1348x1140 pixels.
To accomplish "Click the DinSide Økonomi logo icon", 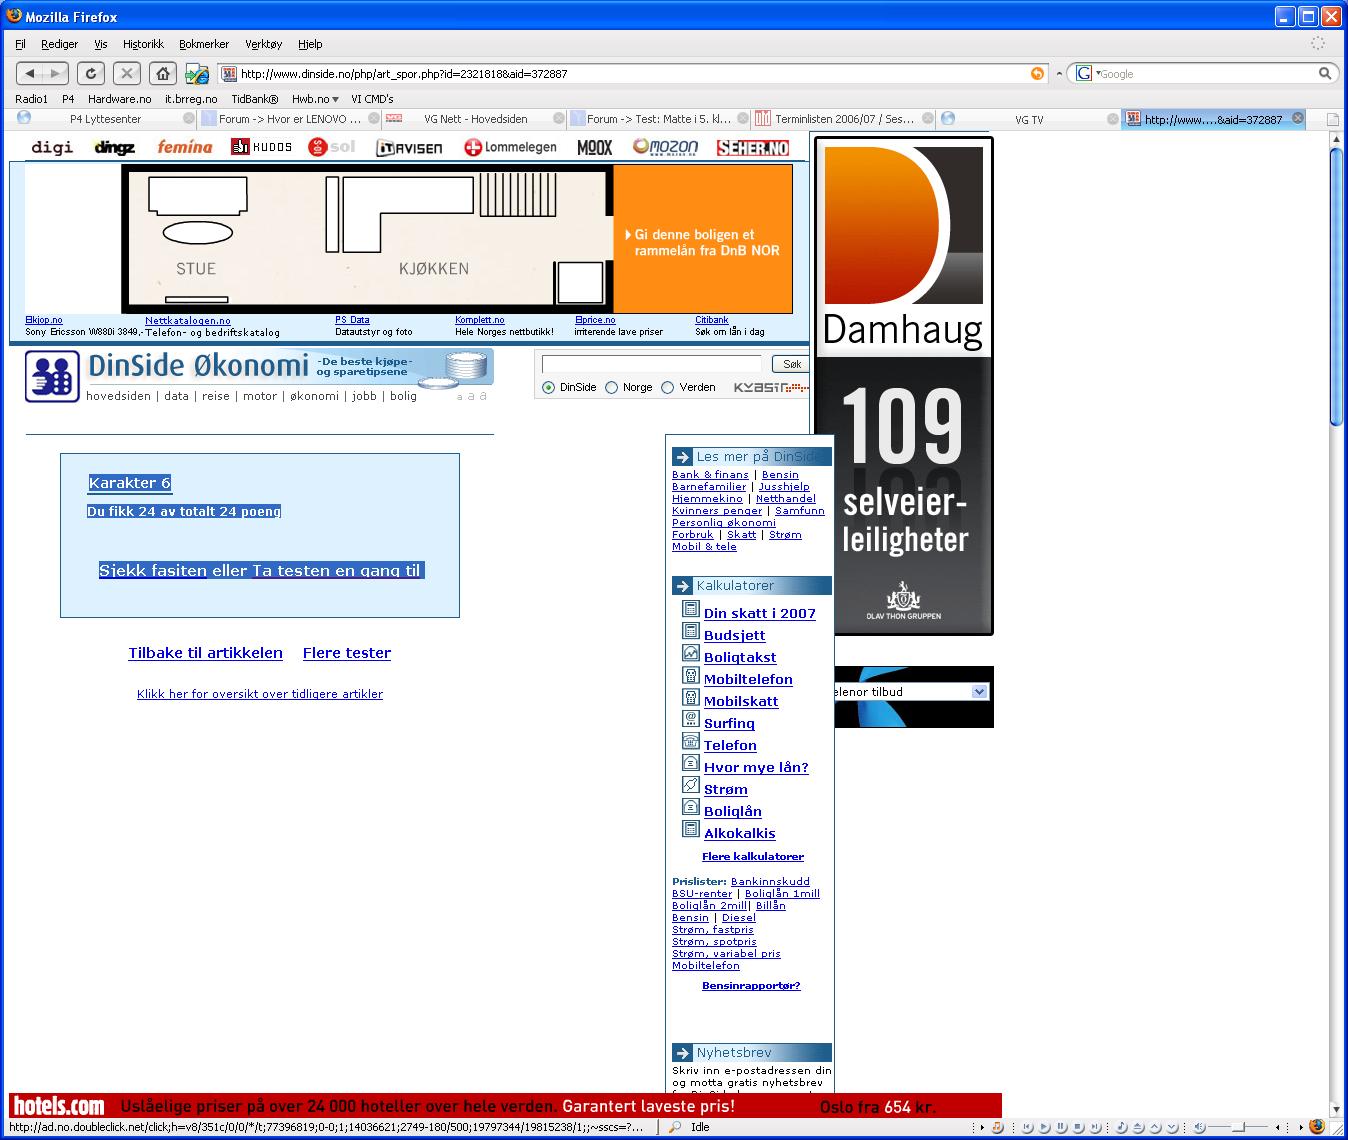I will pyautogui.click(x=52, y=376).
